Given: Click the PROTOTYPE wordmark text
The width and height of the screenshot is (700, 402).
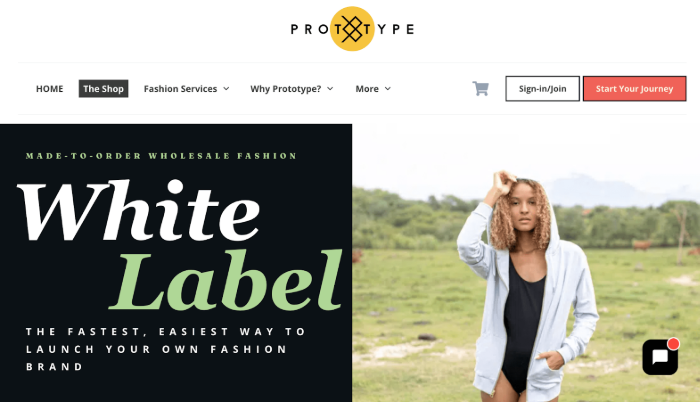Looking at the screenshot, I should (x=352, y=29).
